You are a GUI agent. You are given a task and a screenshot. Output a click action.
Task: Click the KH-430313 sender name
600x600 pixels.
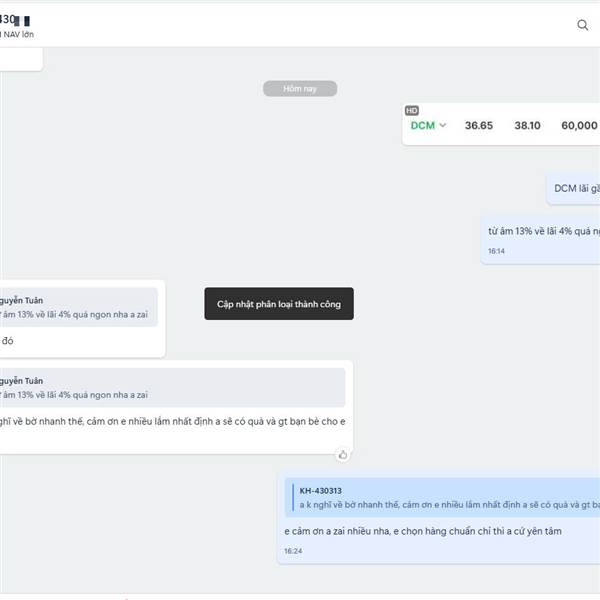point(321,491)
